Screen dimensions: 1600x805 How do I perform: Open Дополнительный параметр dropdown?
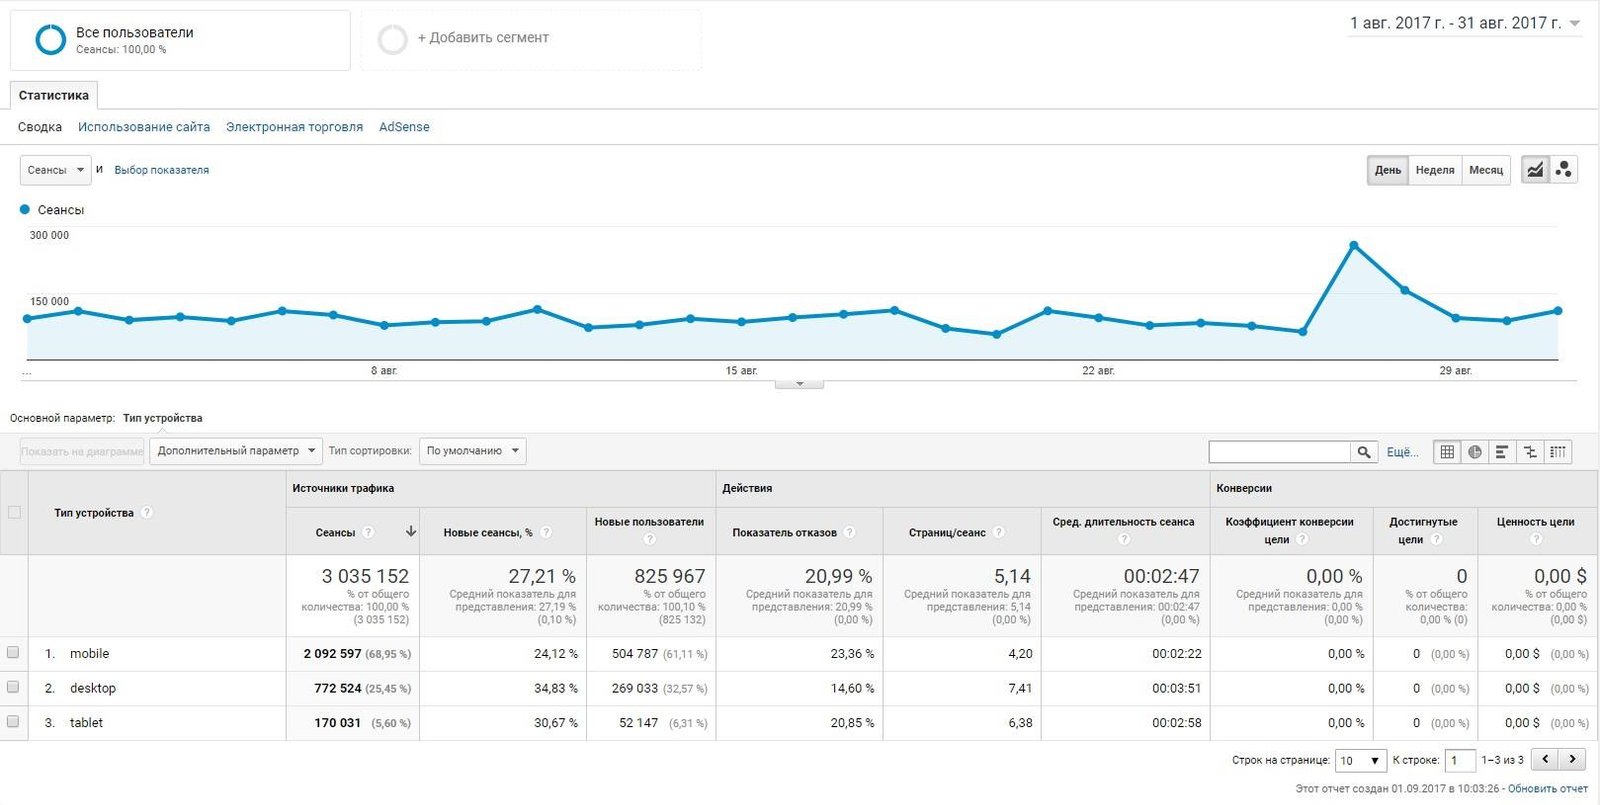pos(236,451)
